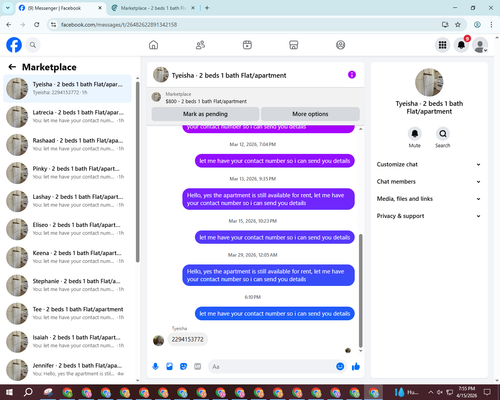Screen dimensions: 500x400
Task: Click the conversation header title Tyeisha
Action: pyautogui.click(x=229, y=75)
